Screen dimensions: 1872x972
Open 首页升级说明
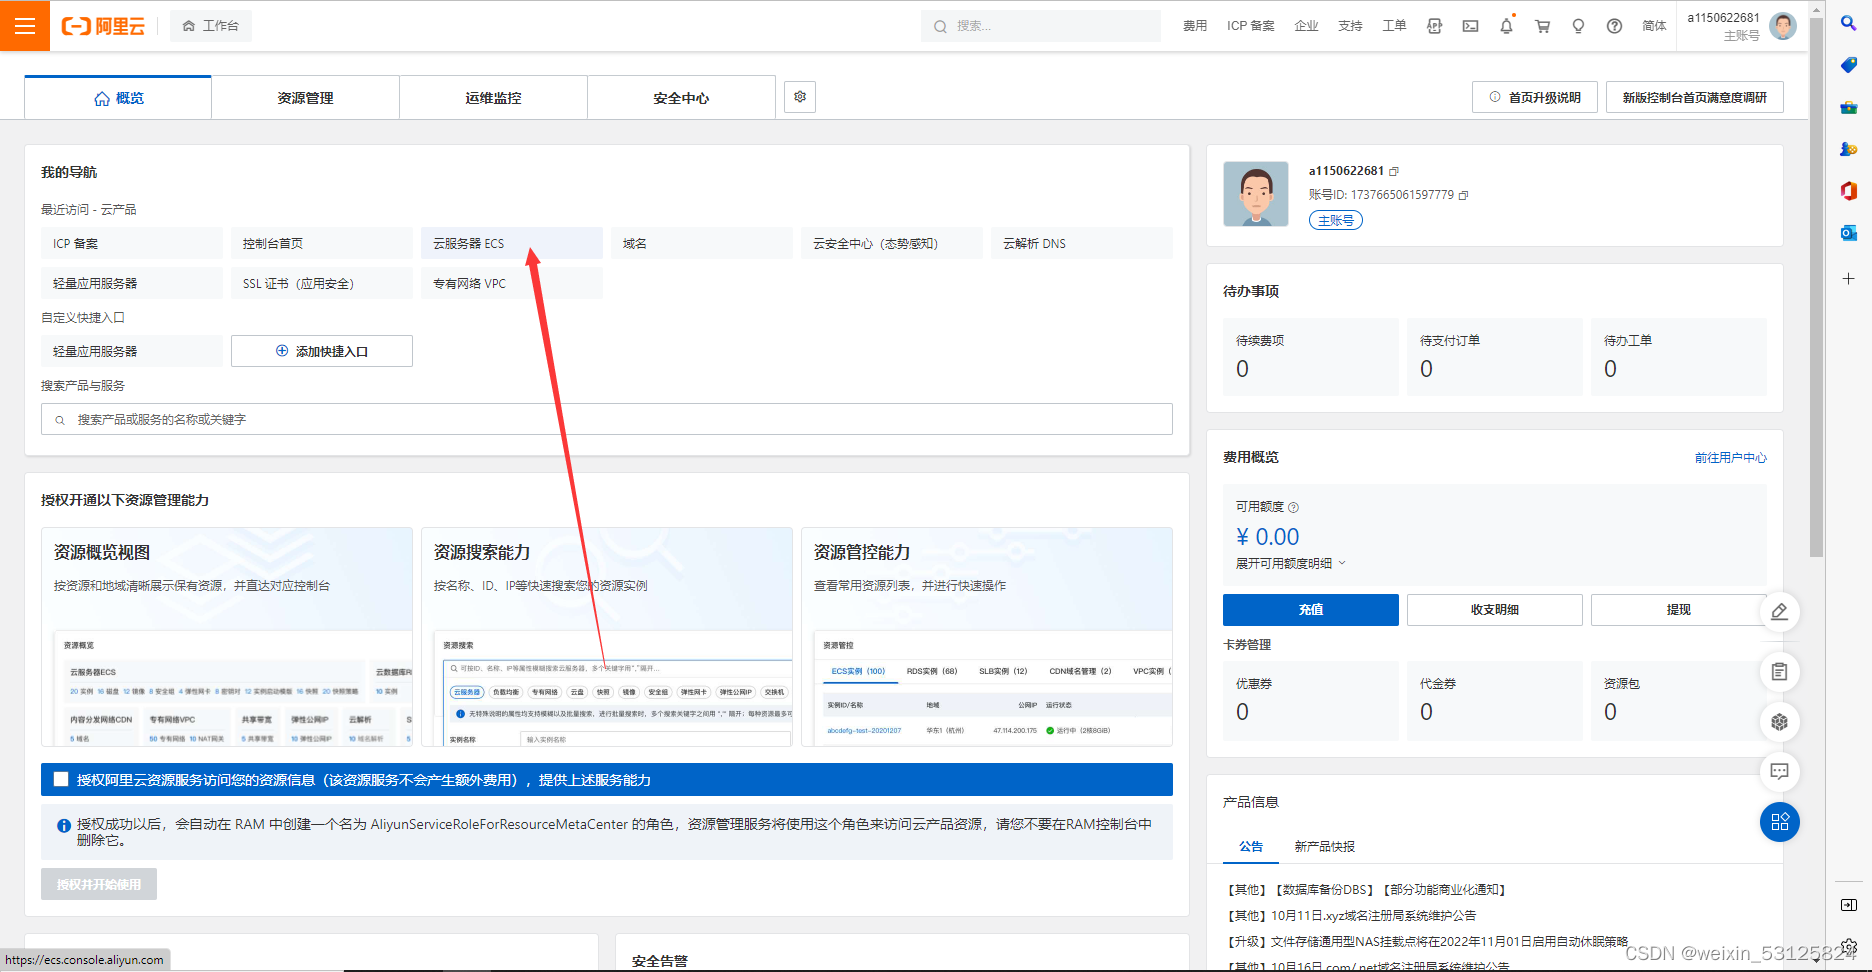[x=1534, y=97]
